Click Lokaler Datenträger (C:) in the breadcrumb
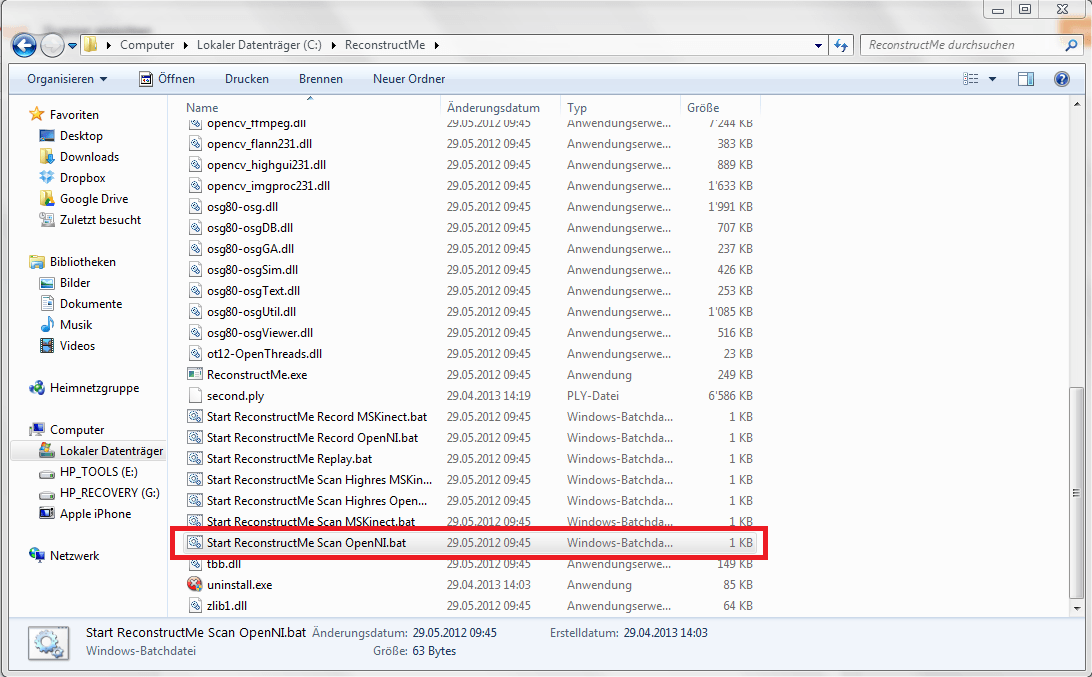The height and width of the screenshot is (677, 1092). [259, 45]
